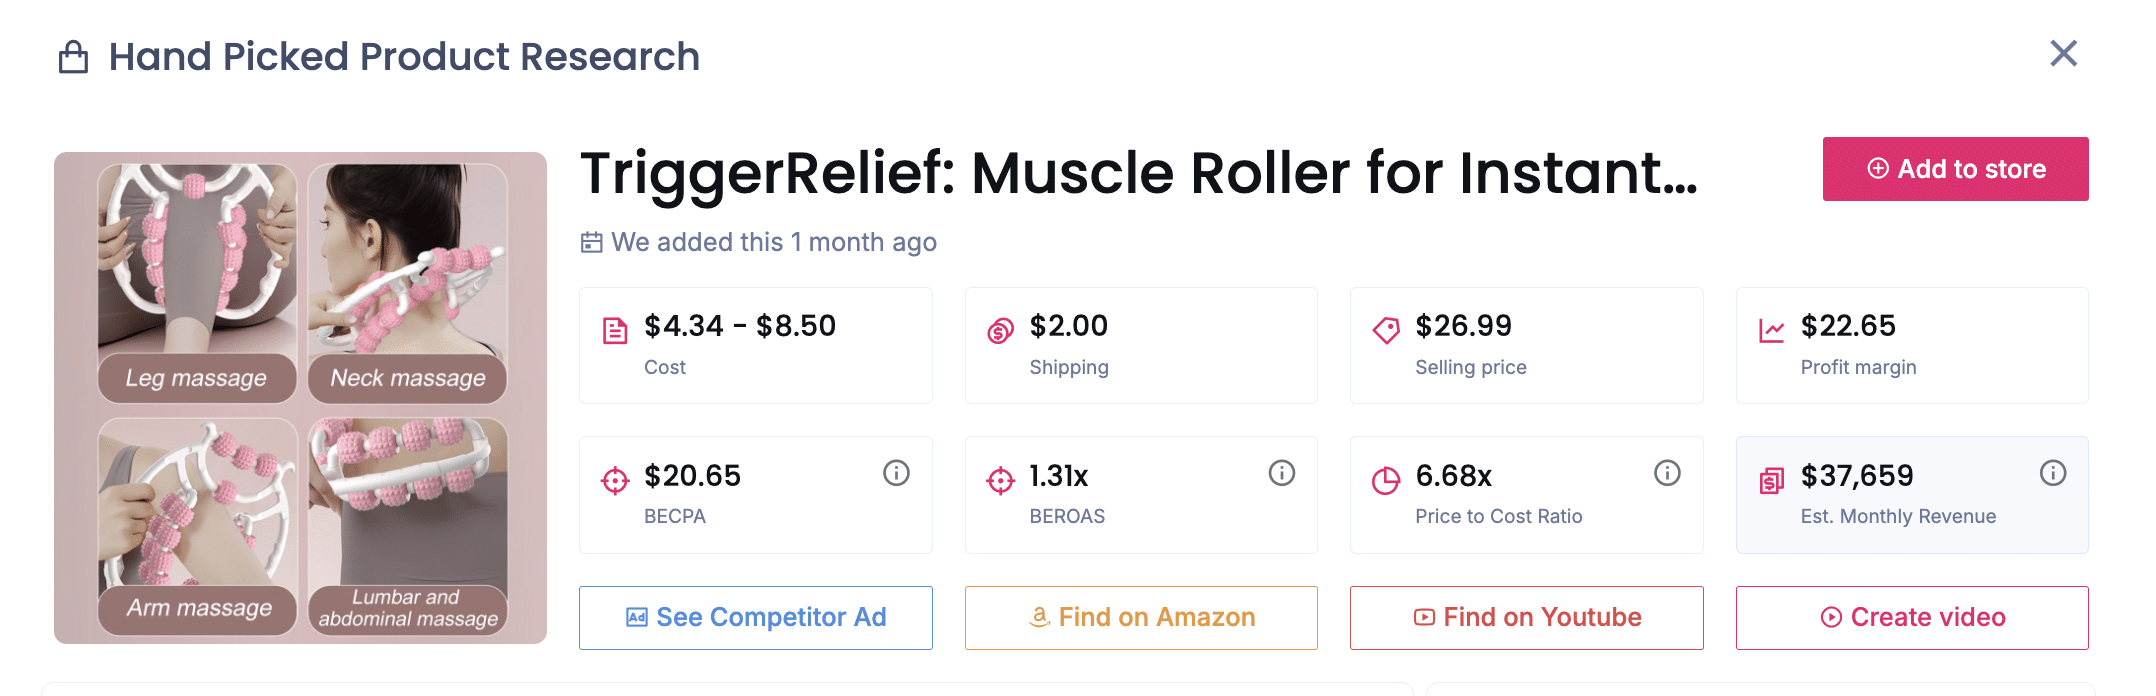Open the BECPA info tooltip
This screenshot has width=2156, height=696.
coord(896,472)
